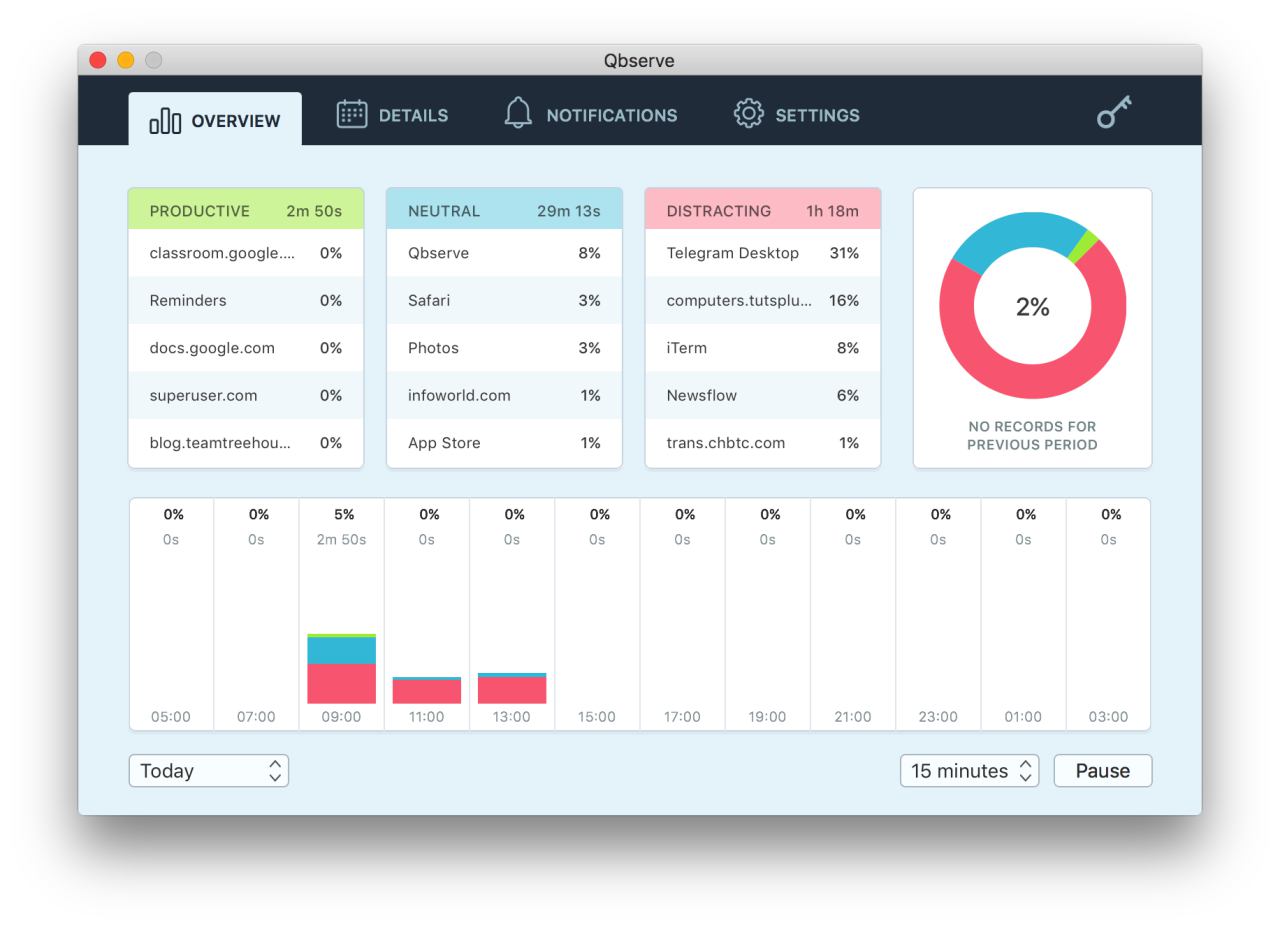Image resolution: width=1280 pixels, height=927 pixels.
Task: Click the Productive category header
Action: tap(245, 211)
